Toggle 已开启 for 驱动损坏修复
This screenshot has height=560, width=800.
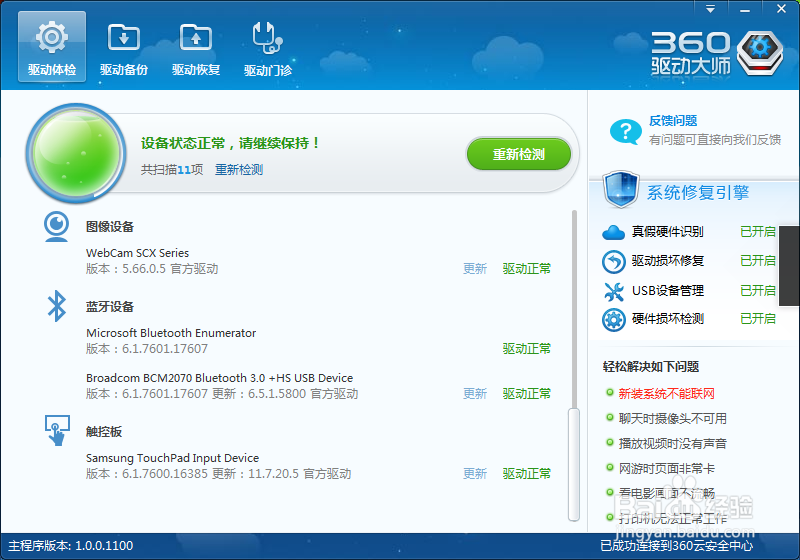tap(758, 261)
